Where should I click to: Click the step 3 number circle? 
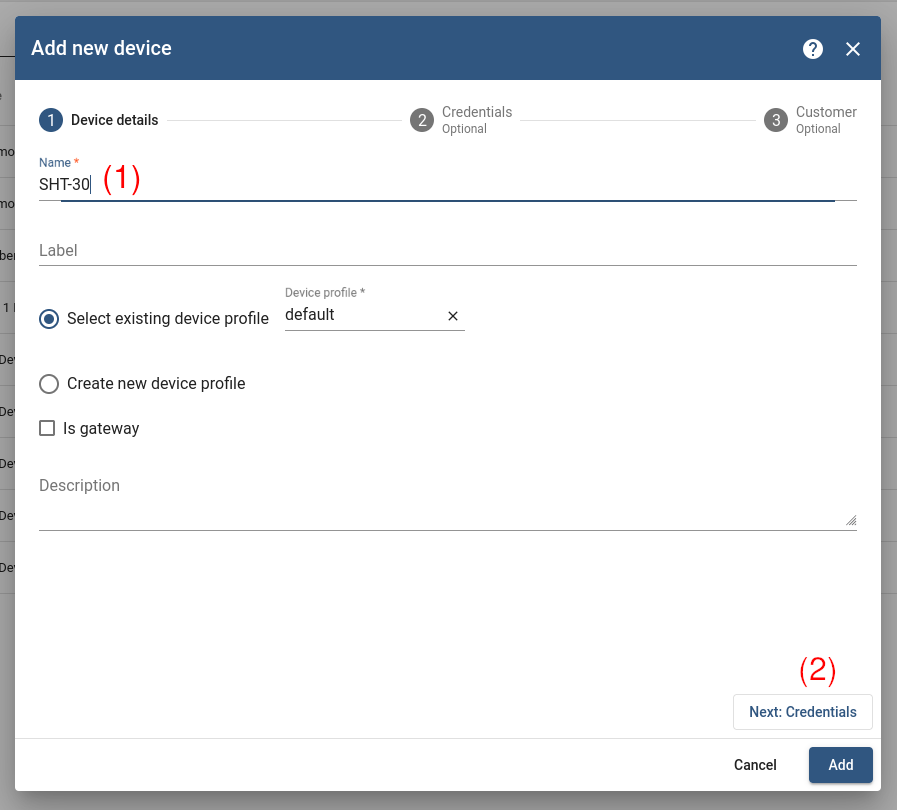[776, 120]
